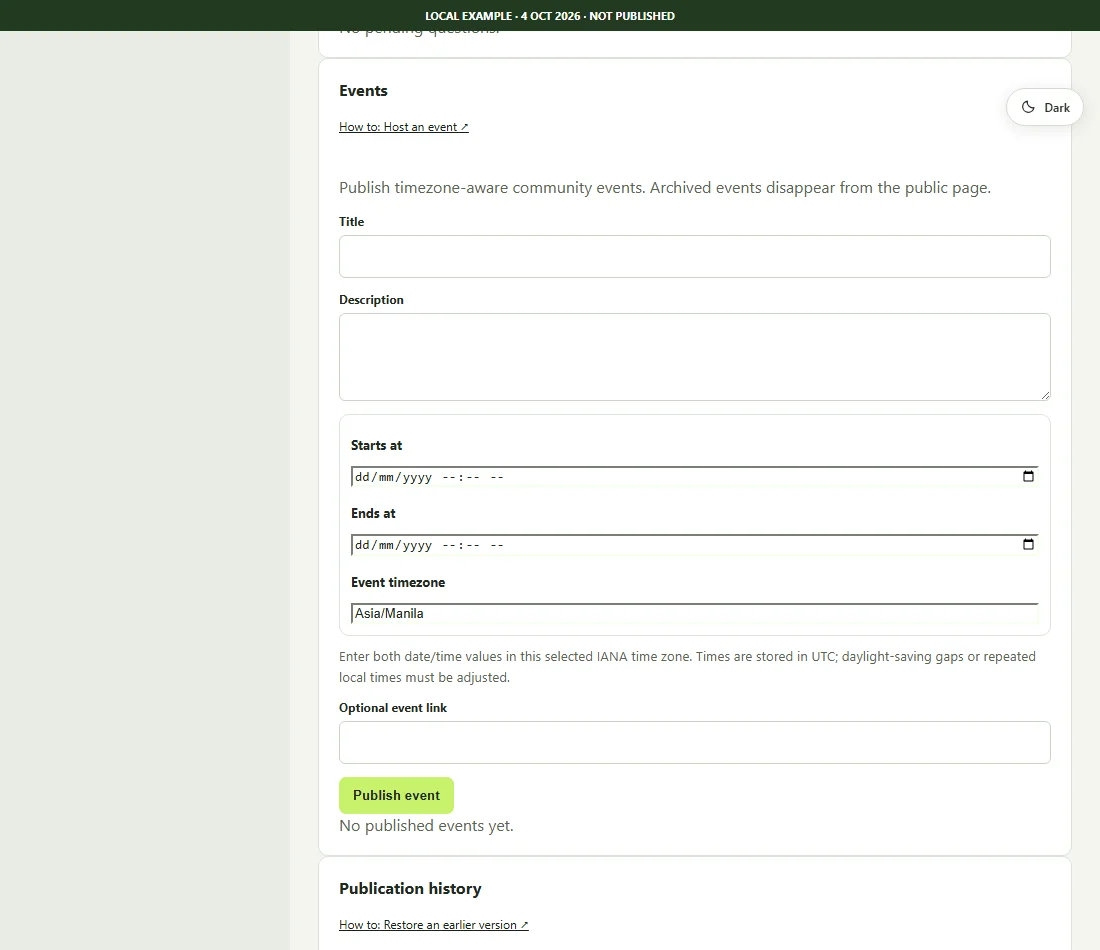
Task: Click the Optional event link label
Action: pos(393,708)
